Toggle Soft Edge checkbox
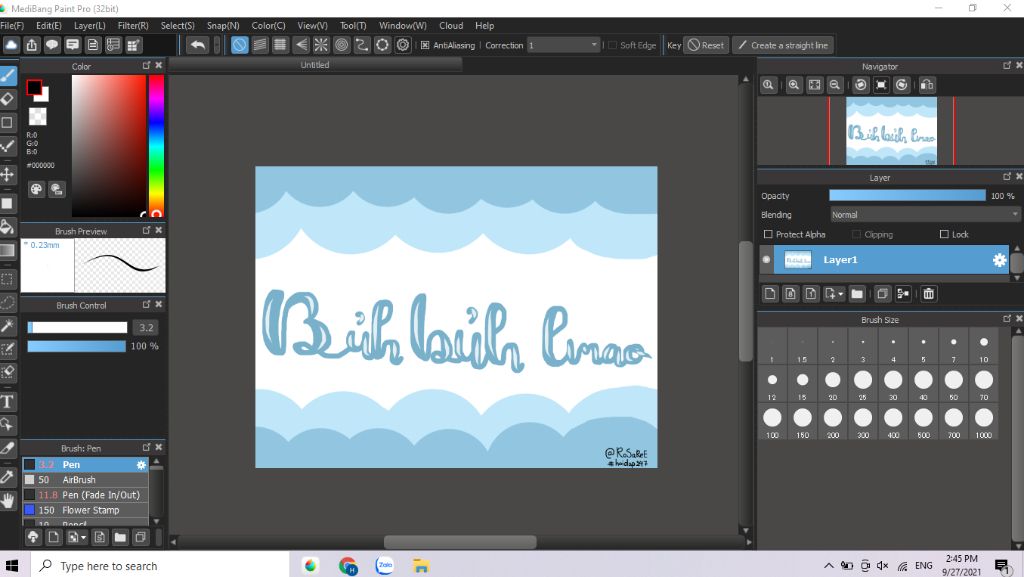The image size is (1024, 577). [x=612, y=45]
